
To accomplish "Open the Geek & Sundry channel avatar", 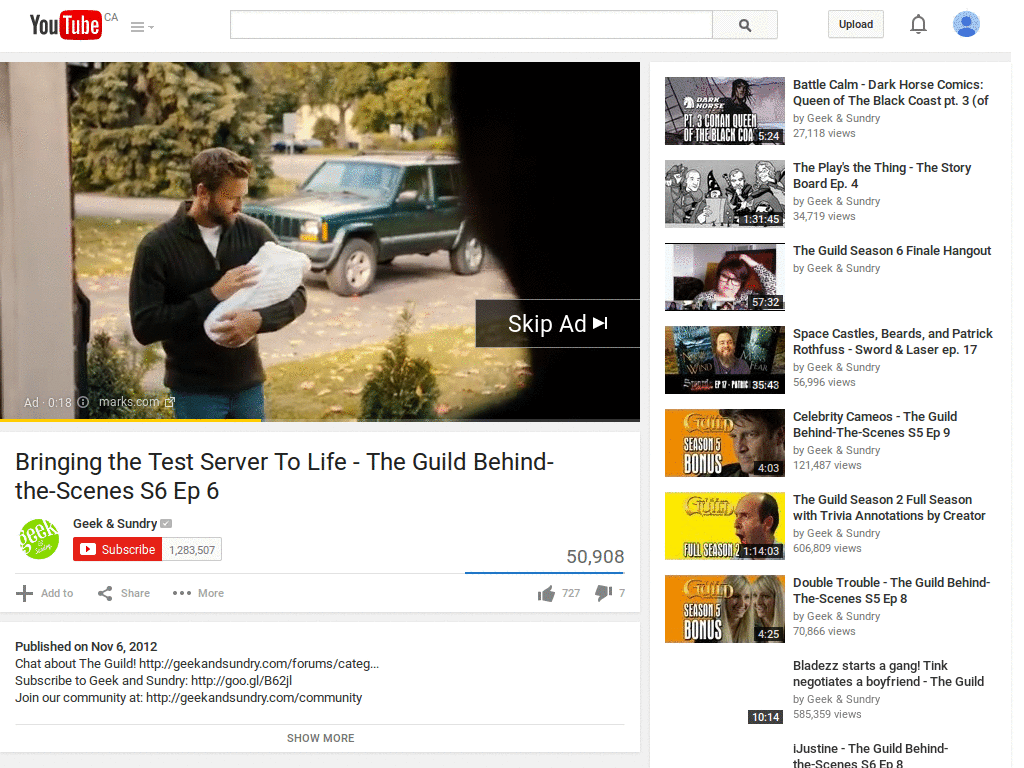I will tap(39, 539).
